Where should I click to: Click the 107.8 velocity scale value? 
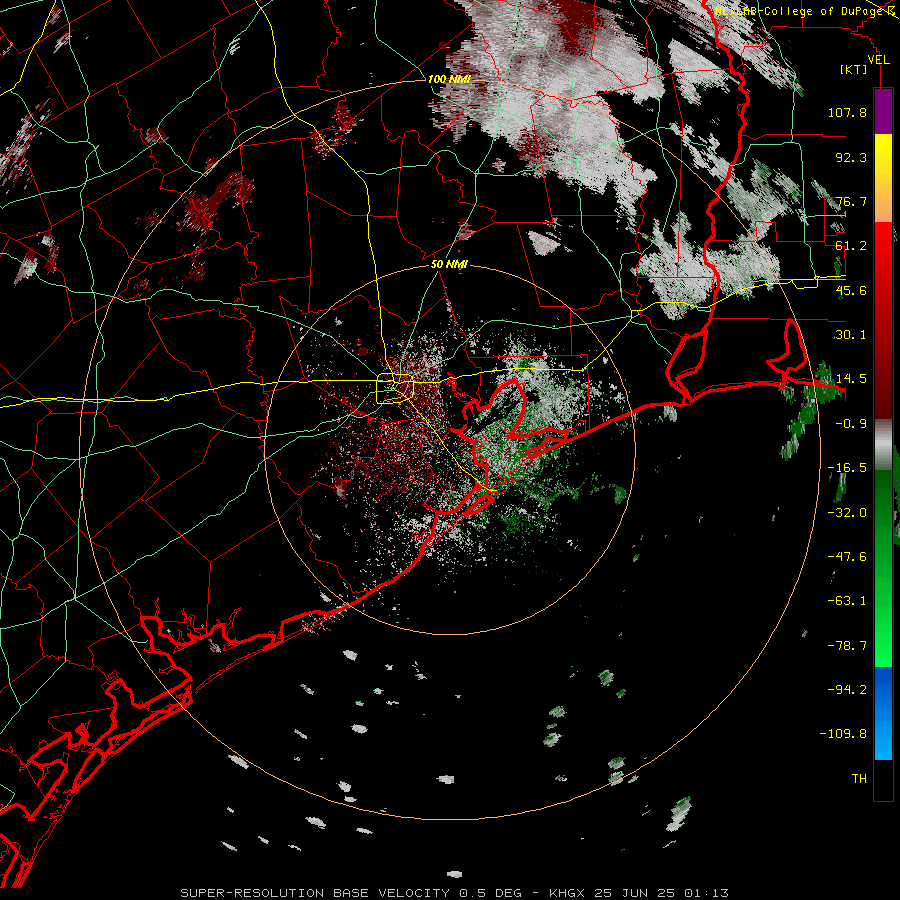(847, 112)
